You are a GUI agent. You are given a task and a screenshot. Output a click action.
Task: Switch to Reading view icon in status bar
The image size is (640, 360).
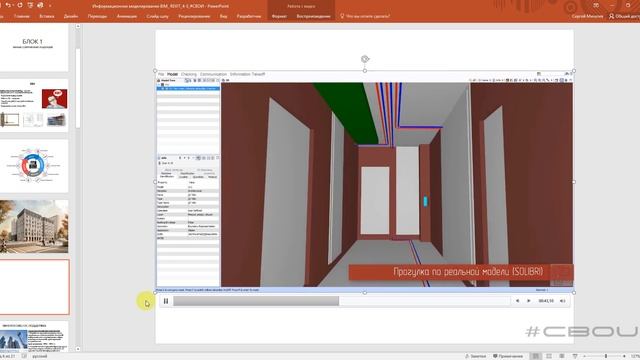(x=562, y=356)
